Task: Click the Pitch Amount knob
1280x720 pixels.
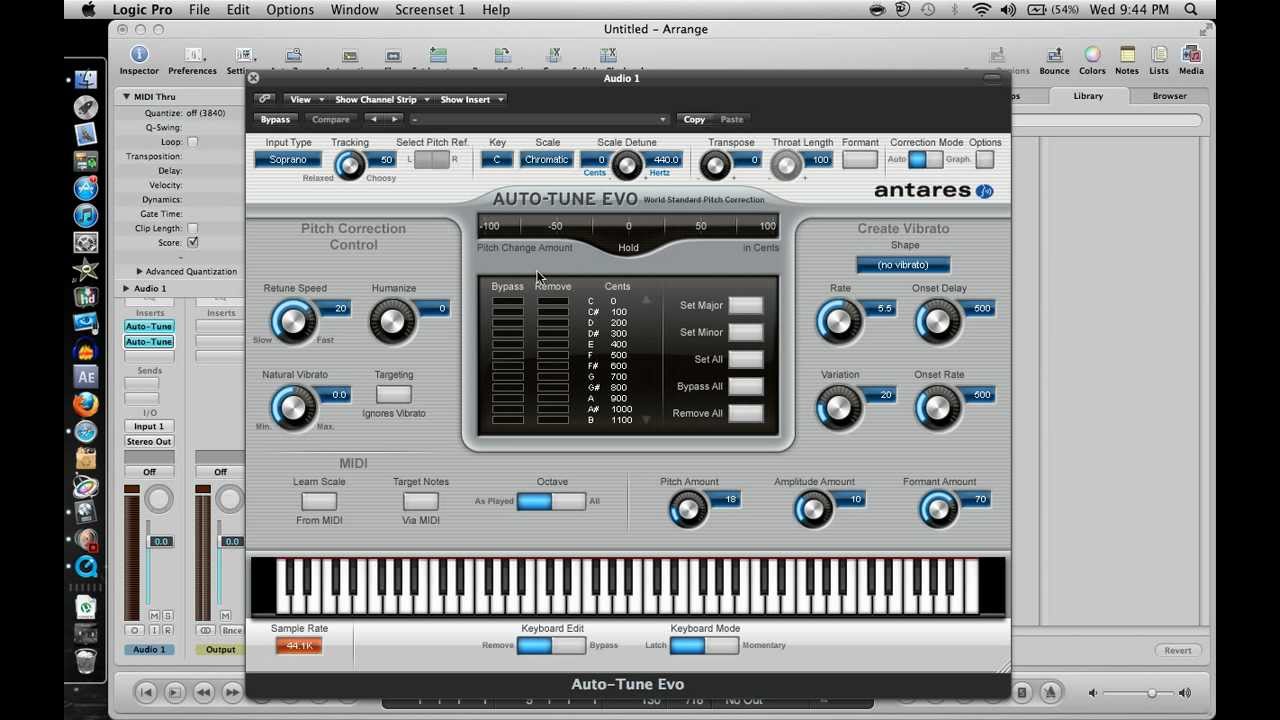Action: point(687,510)
